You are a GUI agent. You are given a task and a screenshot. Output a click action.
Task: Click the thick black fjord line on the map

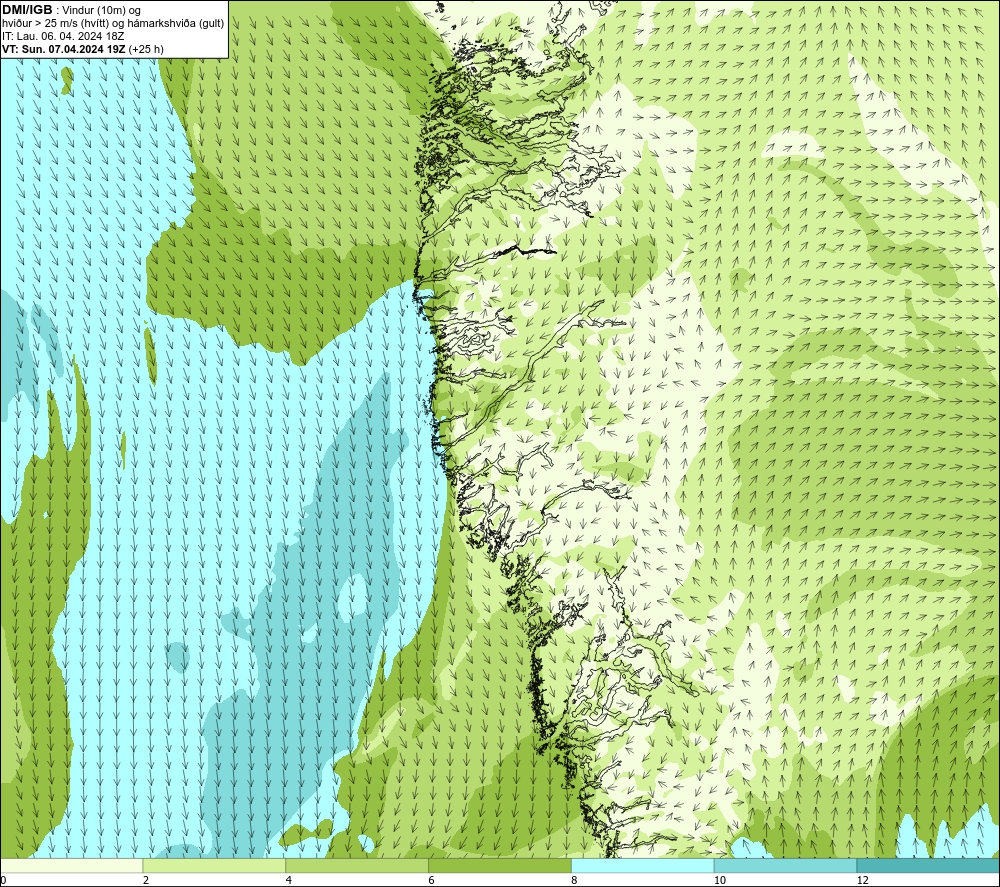(x=525, y=250)
